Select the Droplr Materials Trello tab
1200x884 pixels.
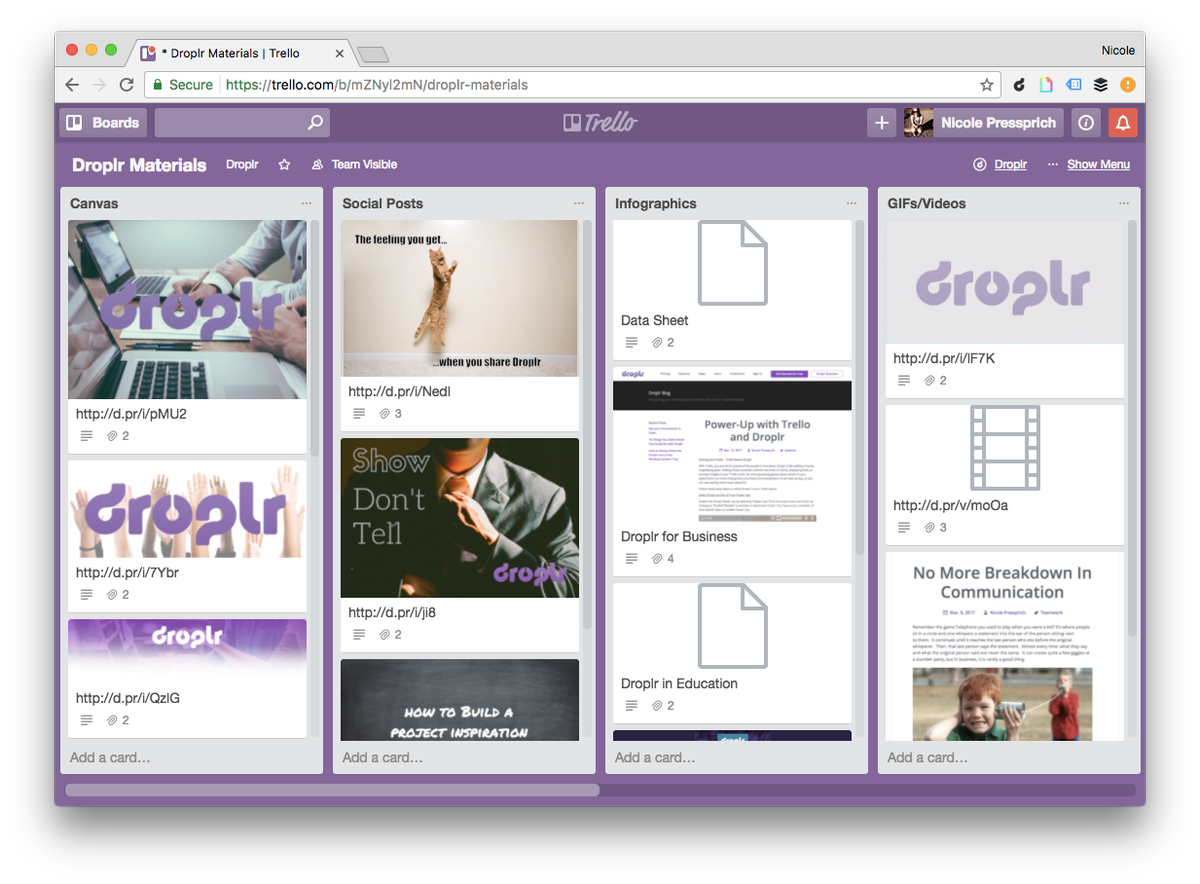coord(244,53)
